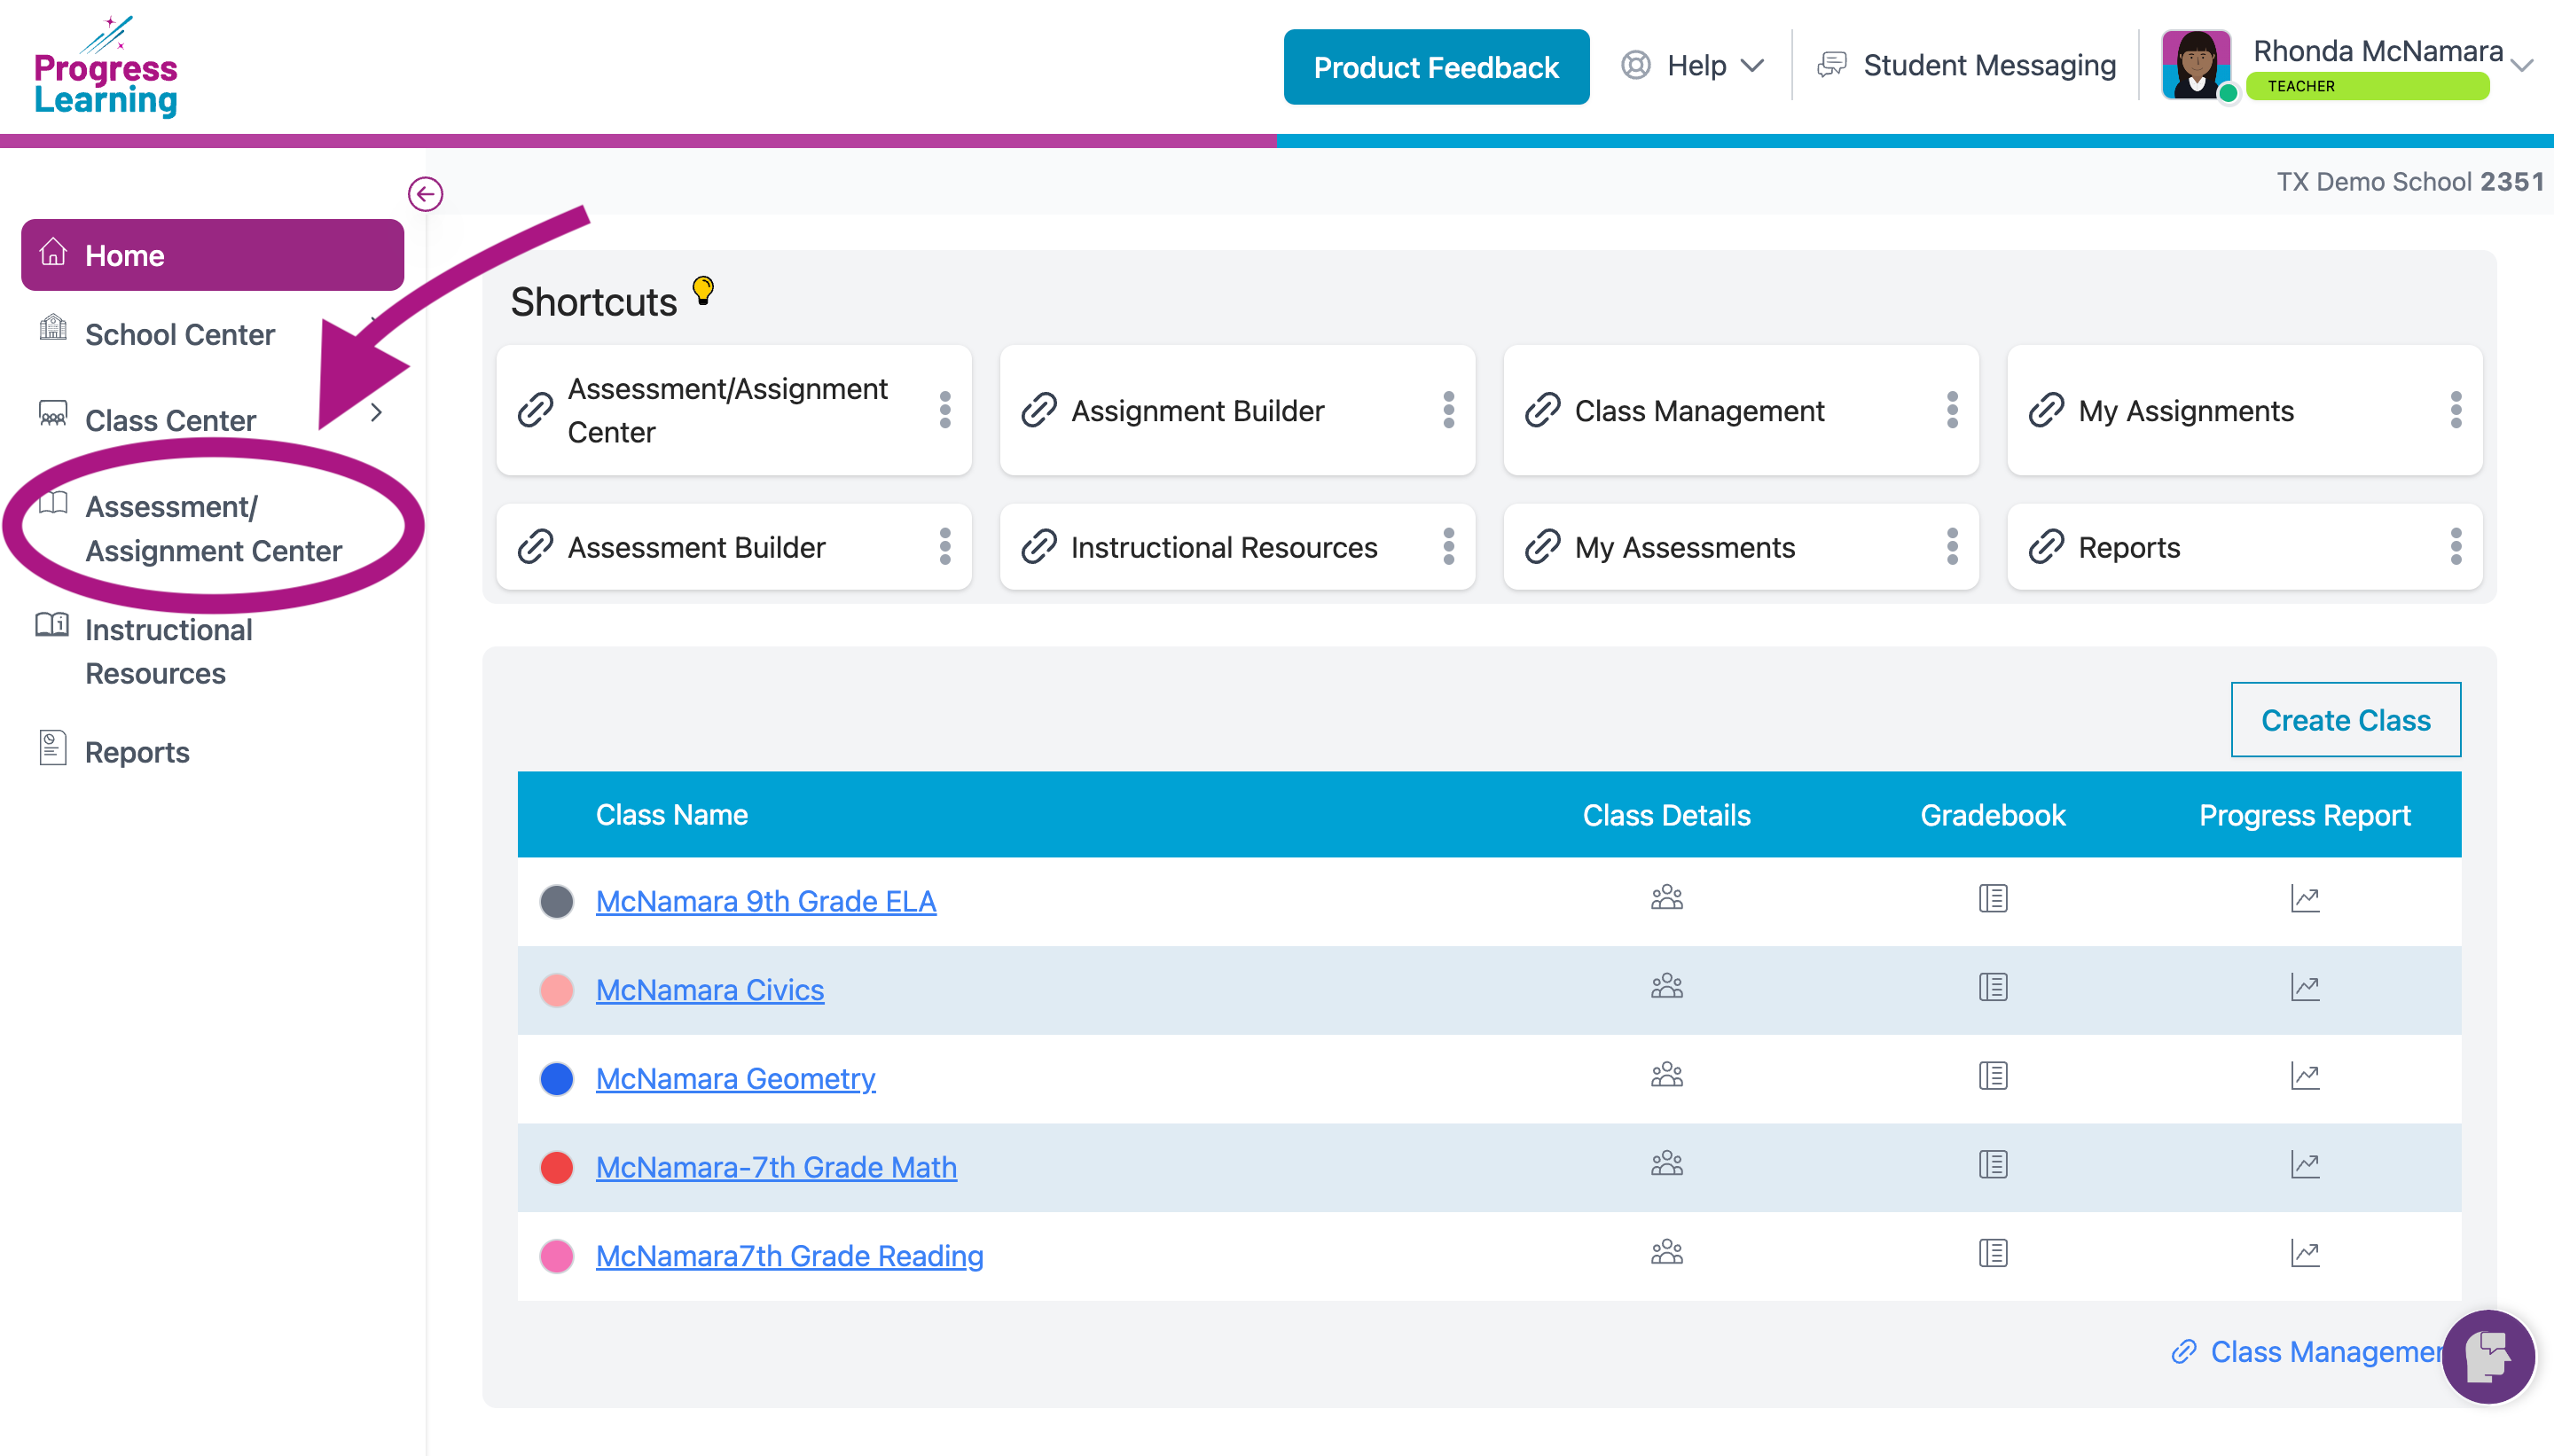Open School Center from the sidebar
The width and height of the screenshot is (2554, 1456).
(x=180, y=334)
